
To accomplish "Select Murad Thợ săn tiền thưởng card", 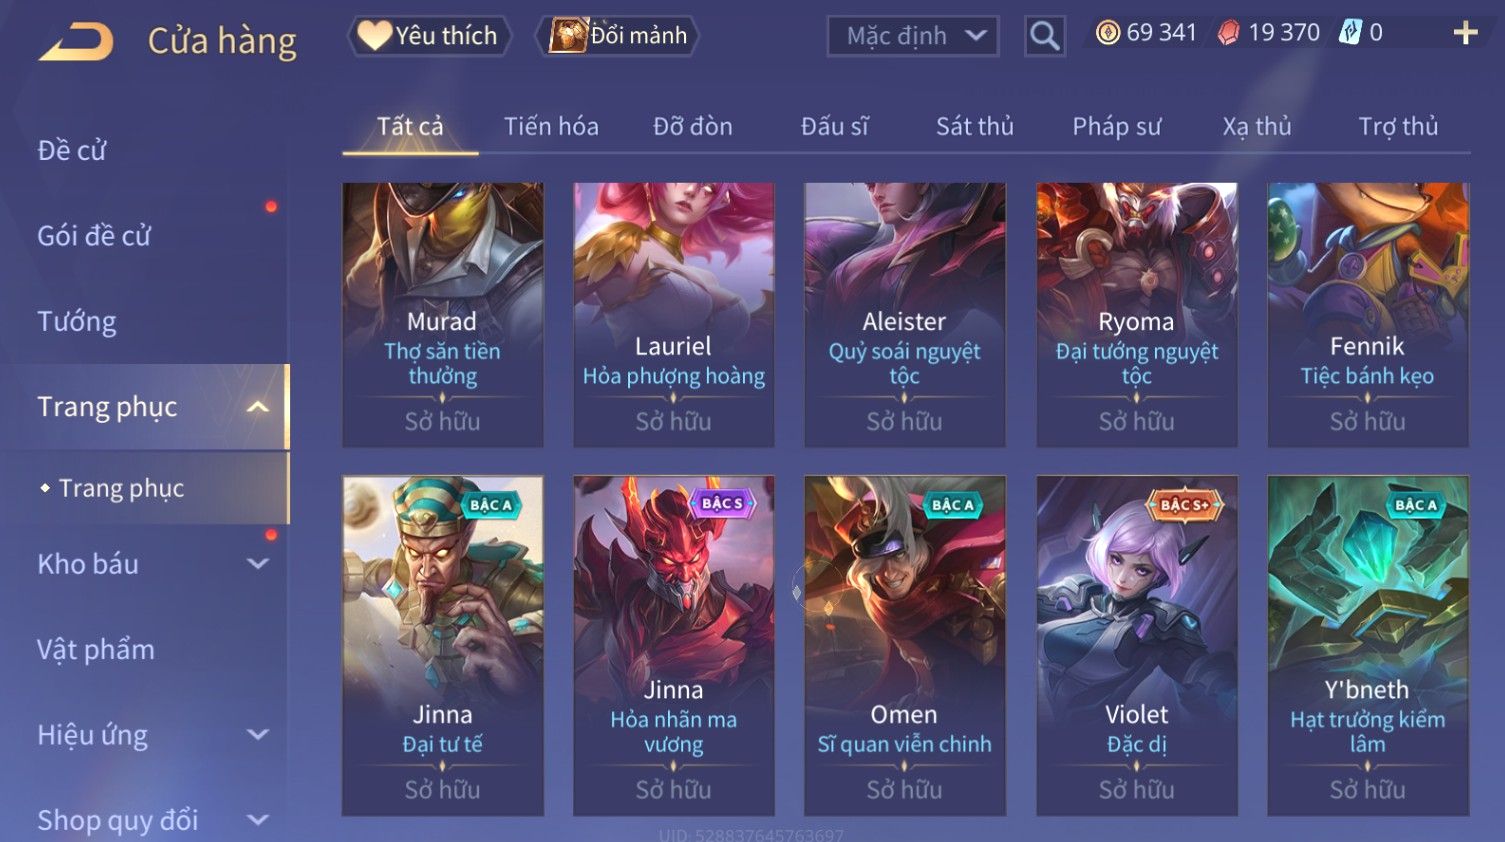I will click(443, 314).
